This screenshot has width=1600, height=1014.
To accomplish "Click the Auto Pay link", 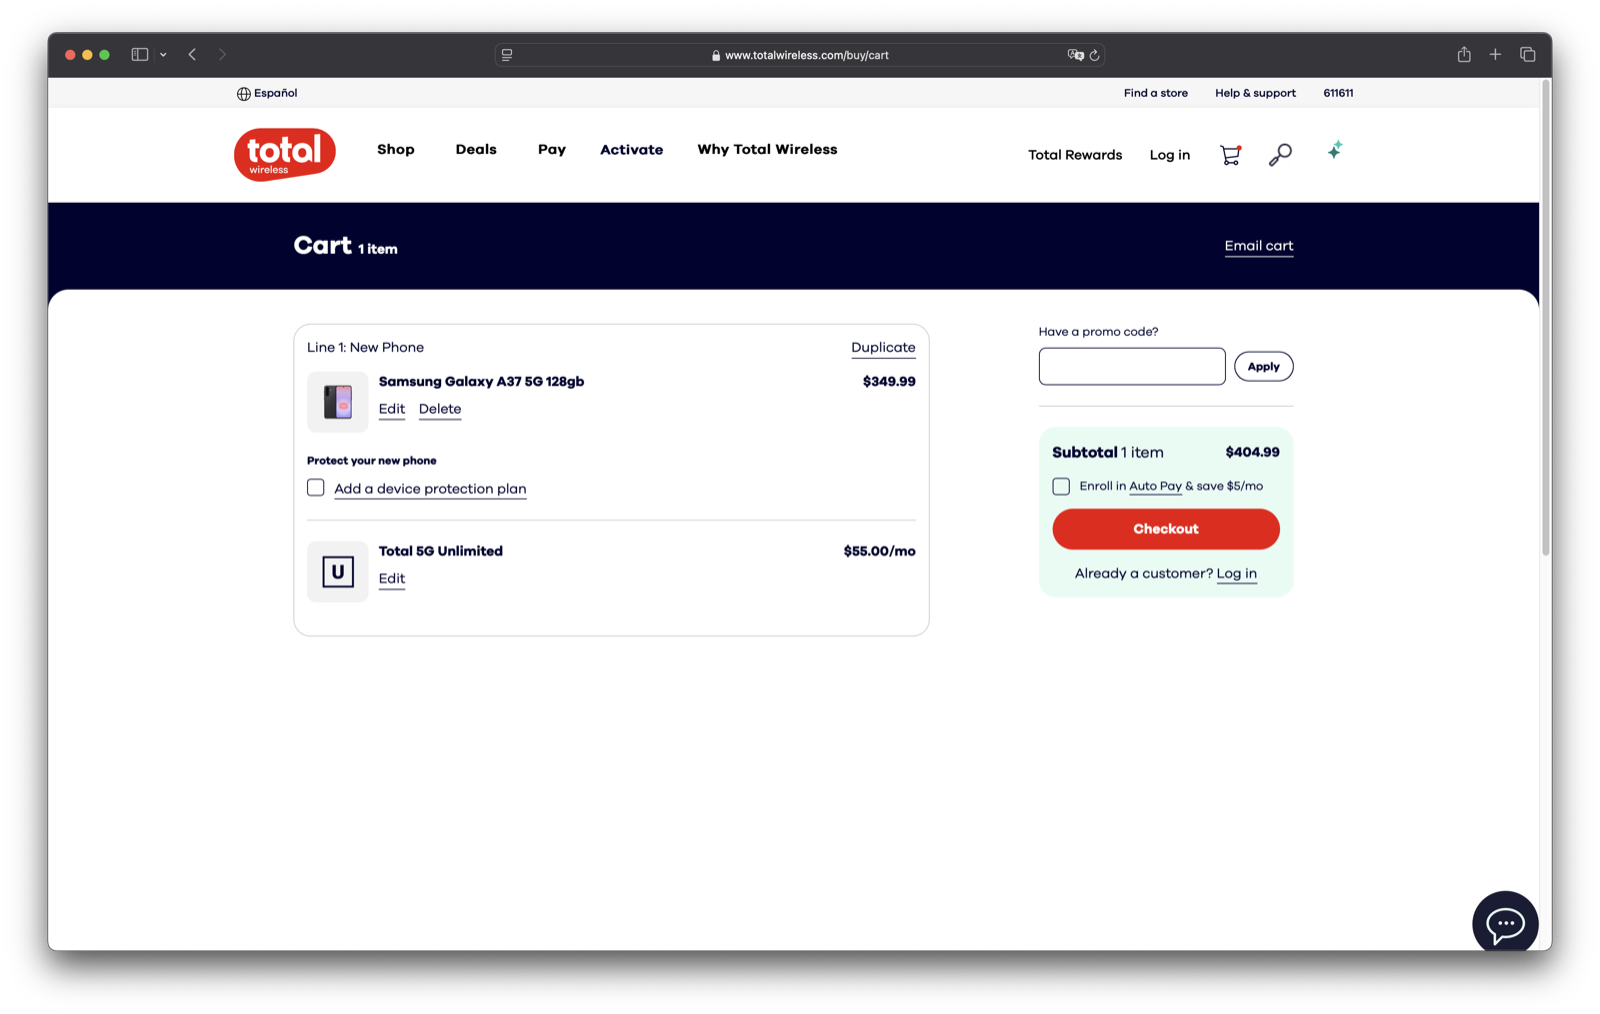I will click(1155, 486).
